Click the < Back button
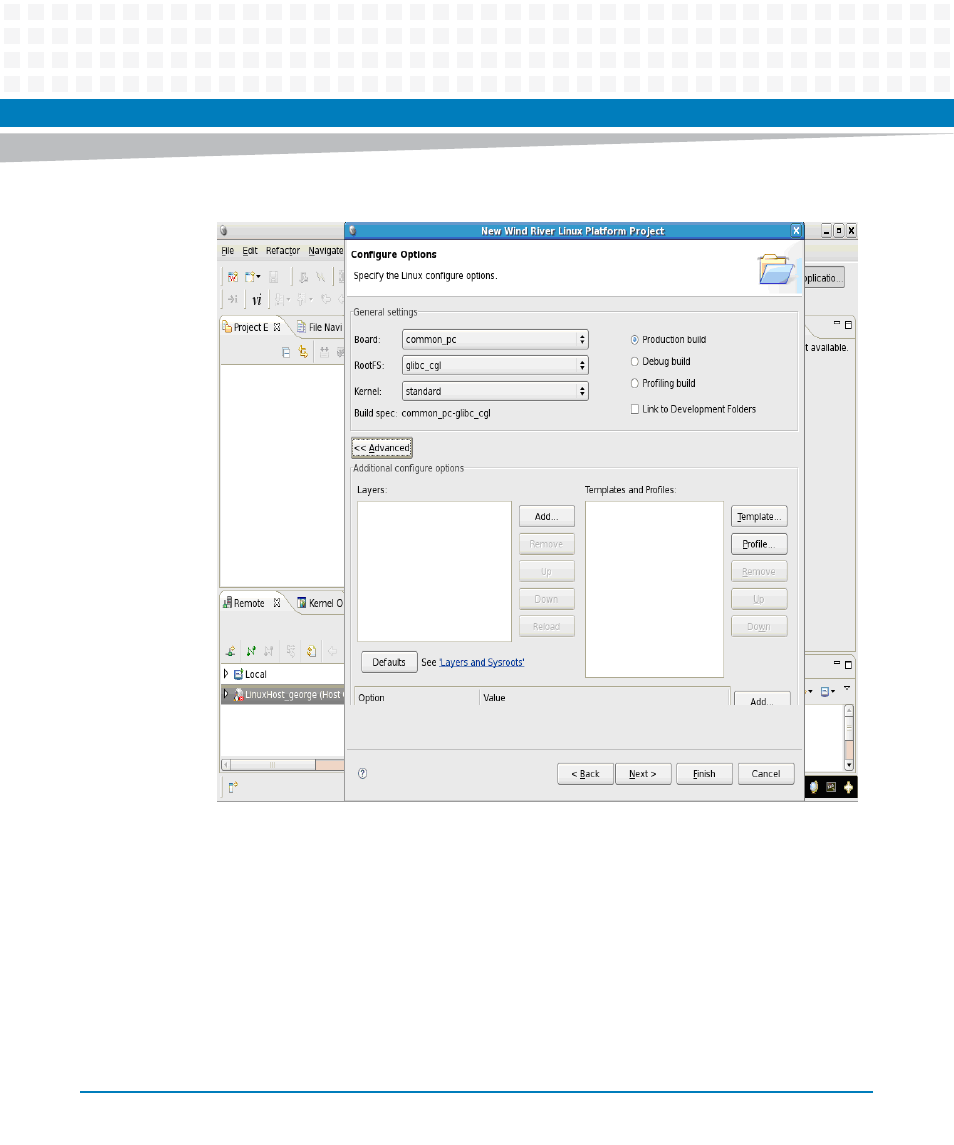 [585, 774]
